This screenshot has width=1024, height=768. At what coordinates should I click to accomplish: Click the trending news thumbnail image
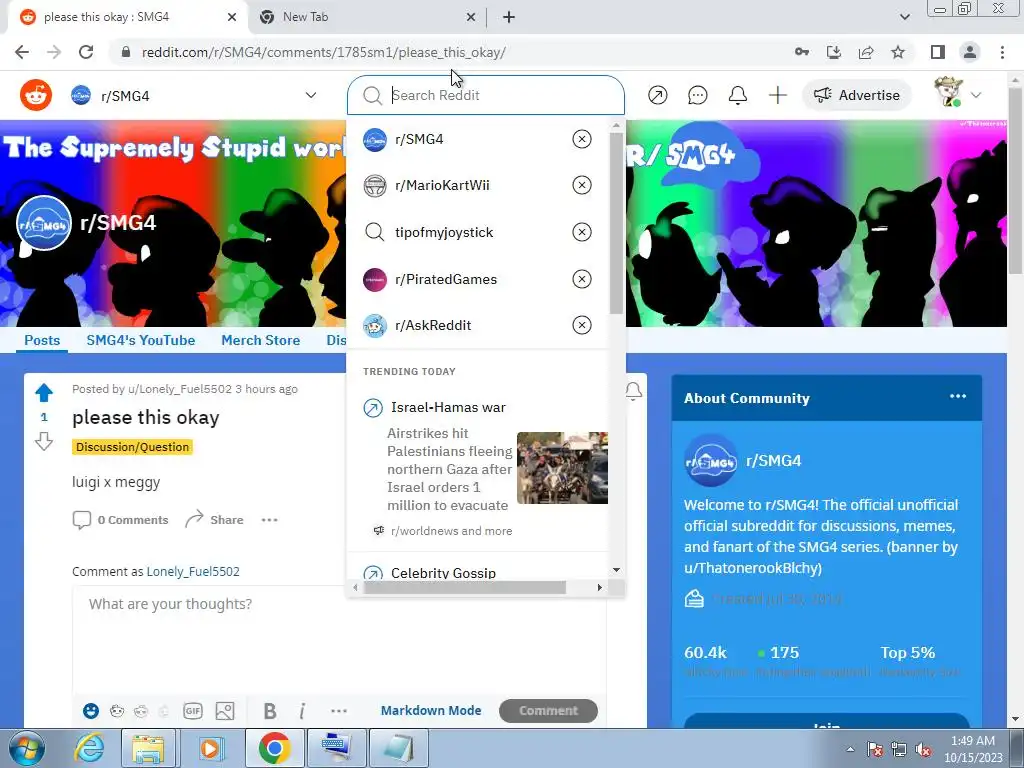(x=562, y=468)
